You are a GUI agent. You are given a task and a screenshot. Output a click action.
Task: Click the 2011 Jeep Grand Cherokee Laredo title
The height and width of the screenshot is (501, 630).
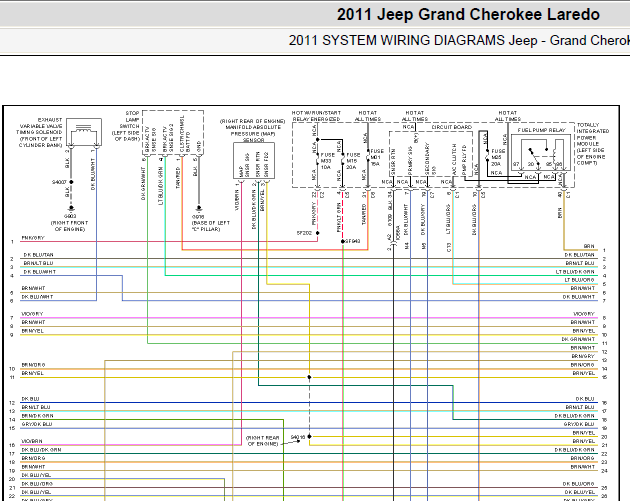tap(468, 14)
